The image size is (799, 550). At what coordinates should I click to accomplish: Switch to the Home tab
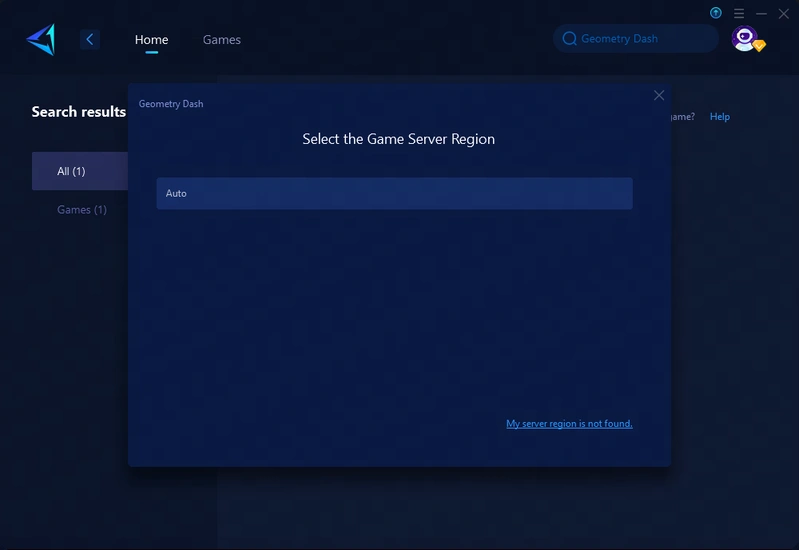152,40
